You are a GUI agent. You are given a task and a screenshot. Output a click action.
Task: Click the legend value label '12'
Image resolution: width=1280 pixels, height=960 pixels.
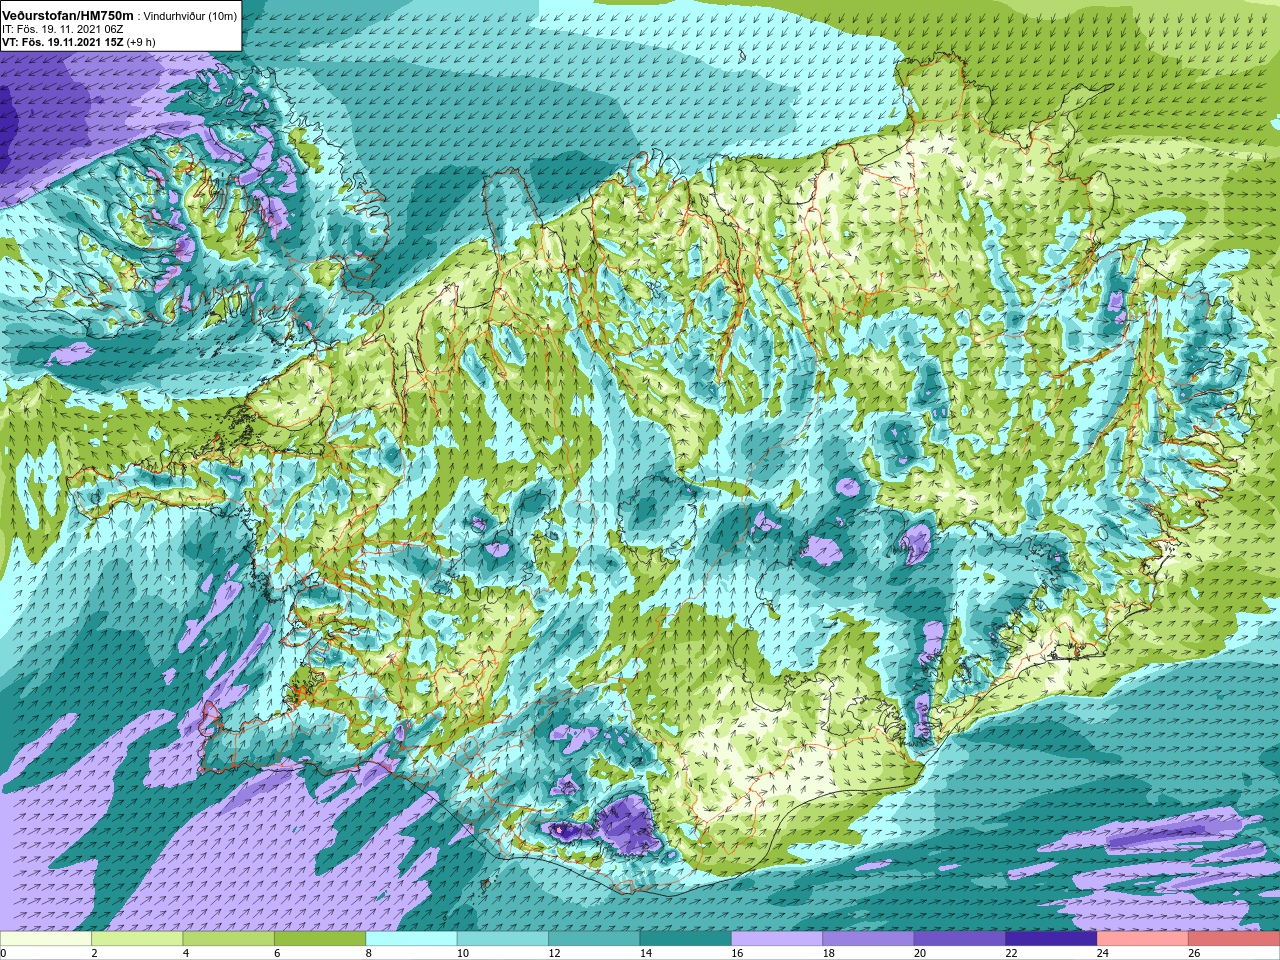tap(554, 953)
